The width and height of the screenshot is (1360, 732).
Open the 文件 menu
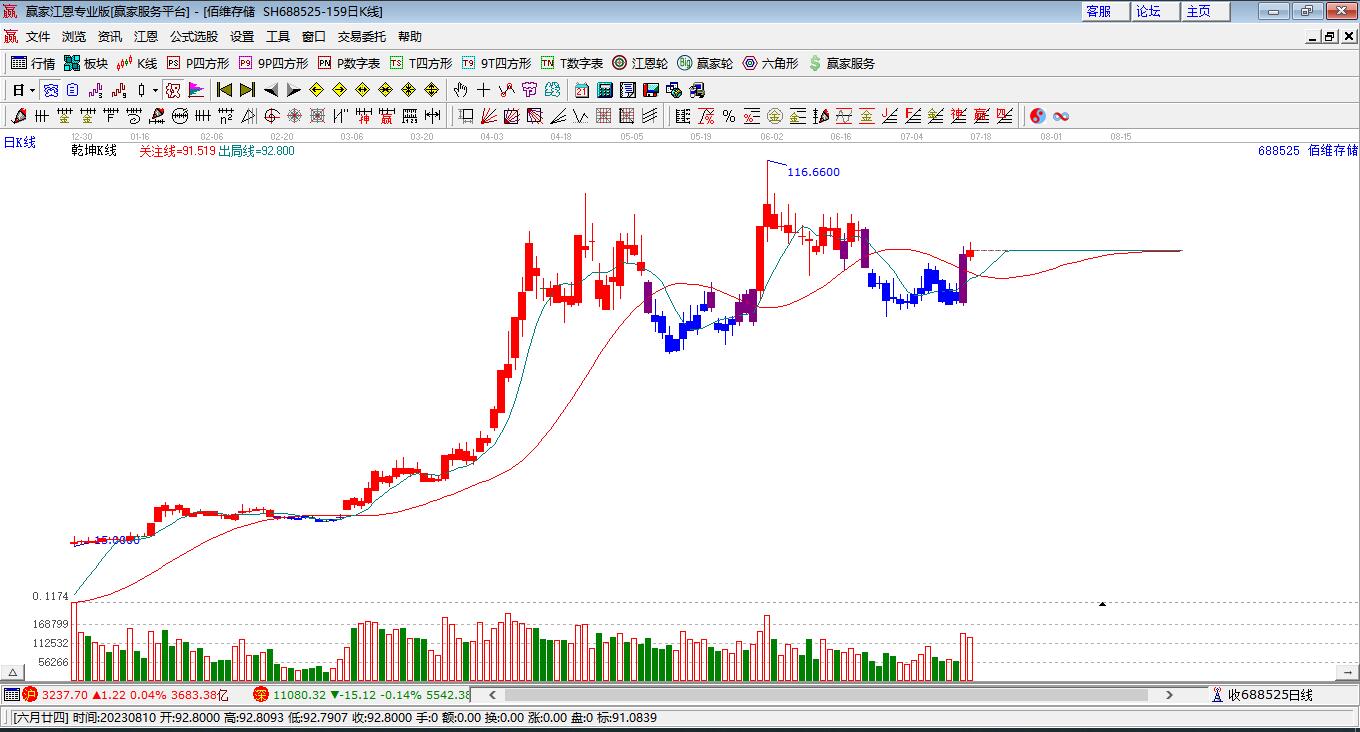pyautogui.click(x=38, y=37)
